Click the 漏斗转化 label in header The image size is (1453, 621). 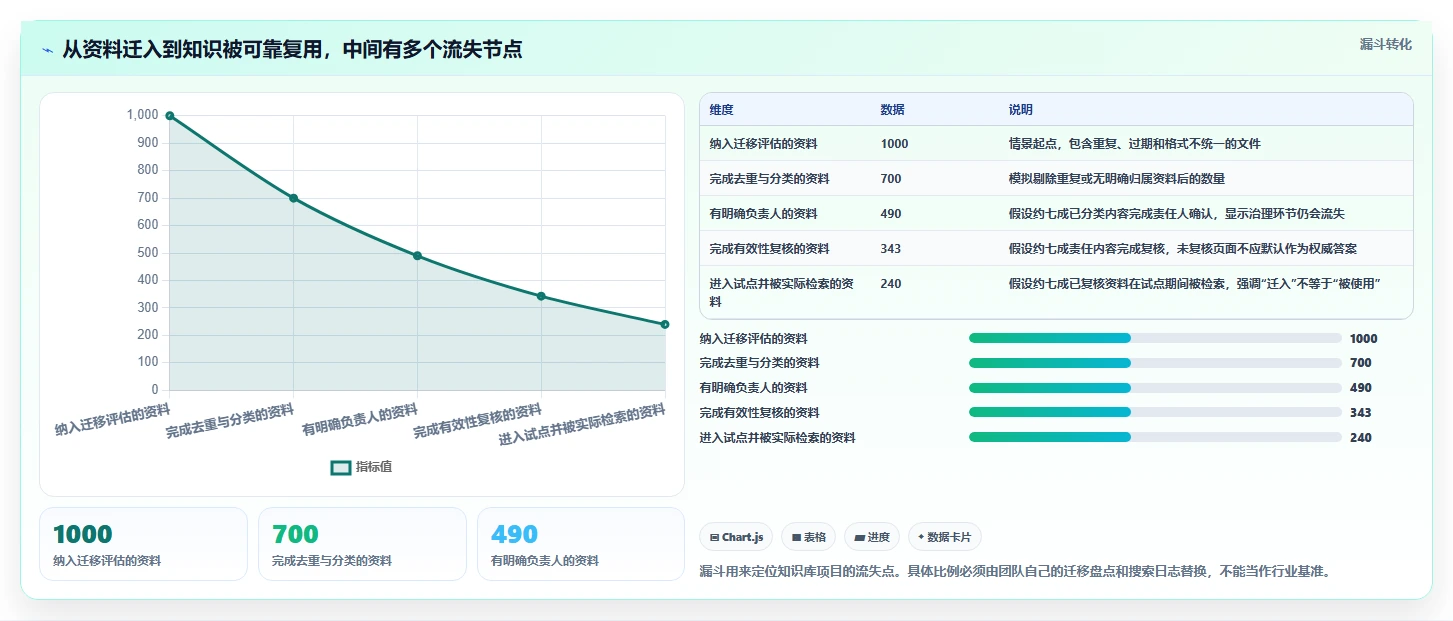pyautogui.click(x=1386, y=44)
